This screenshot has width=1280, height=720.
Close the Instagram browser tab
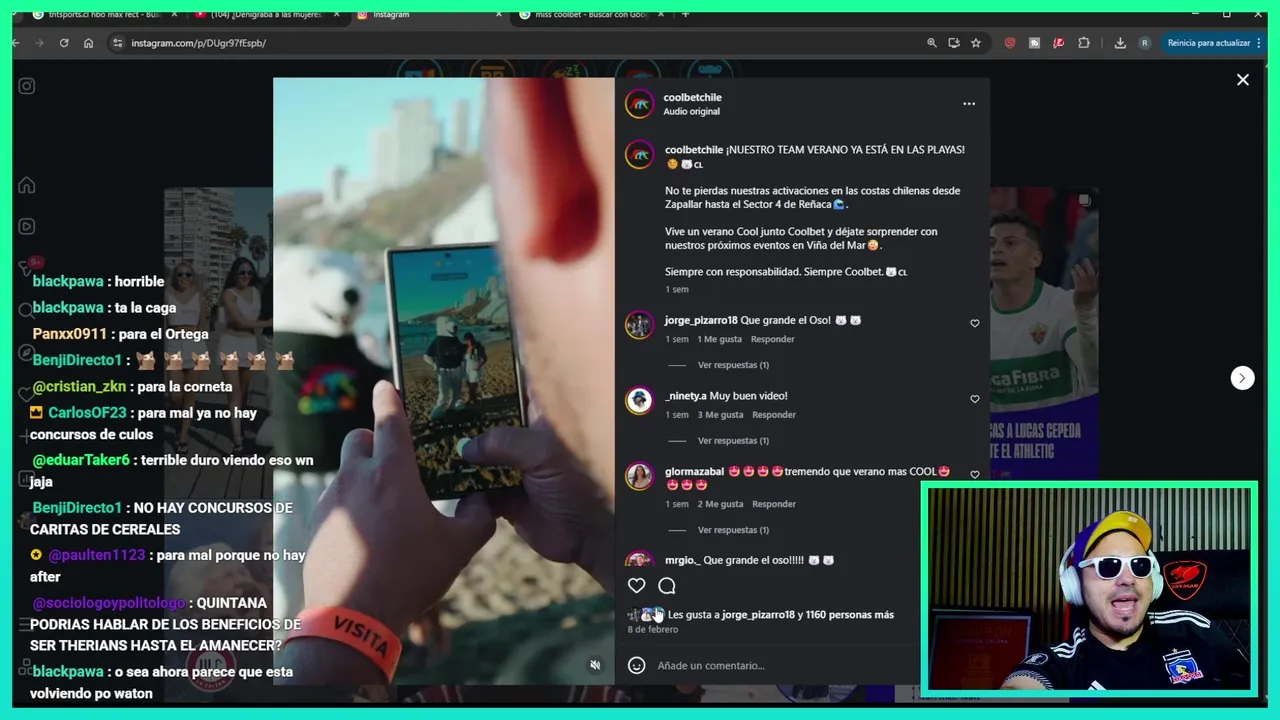[499, 15]
